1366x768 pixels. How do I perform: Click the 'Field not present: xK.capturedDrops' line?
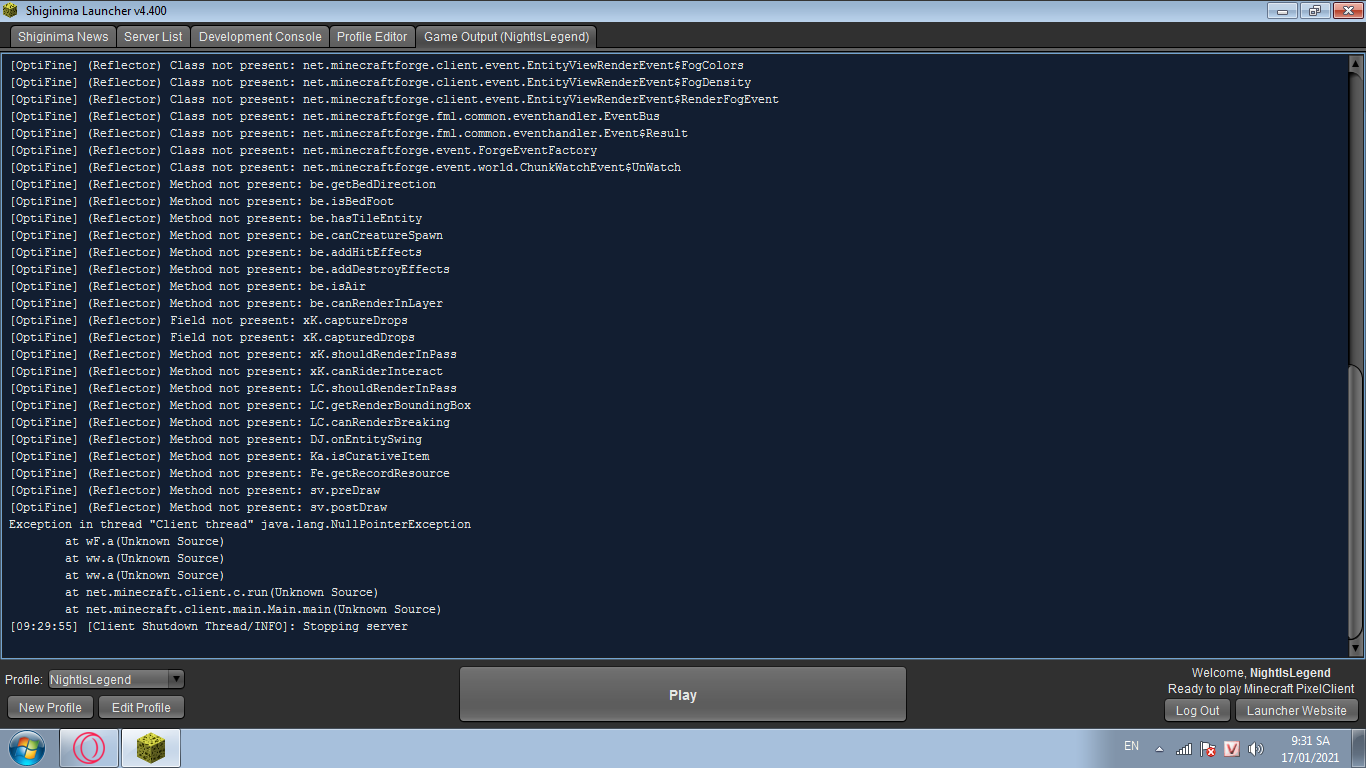[x=212, y=337]
